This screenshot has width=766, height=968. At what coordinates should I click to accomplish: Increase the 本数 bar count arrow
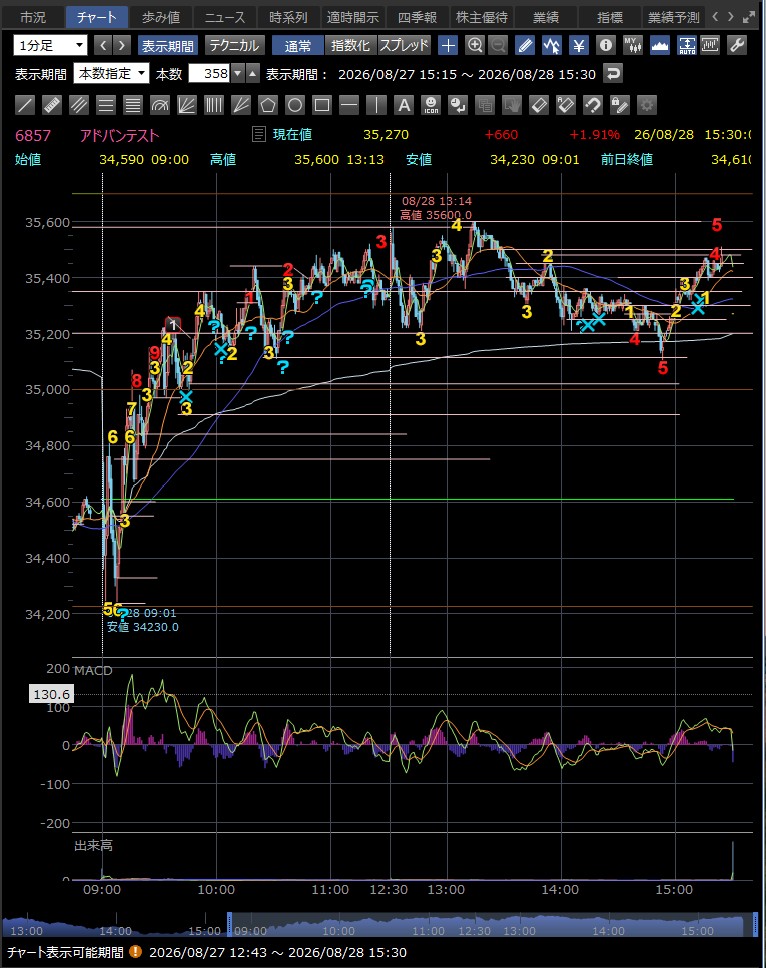[x=253, y=73]
